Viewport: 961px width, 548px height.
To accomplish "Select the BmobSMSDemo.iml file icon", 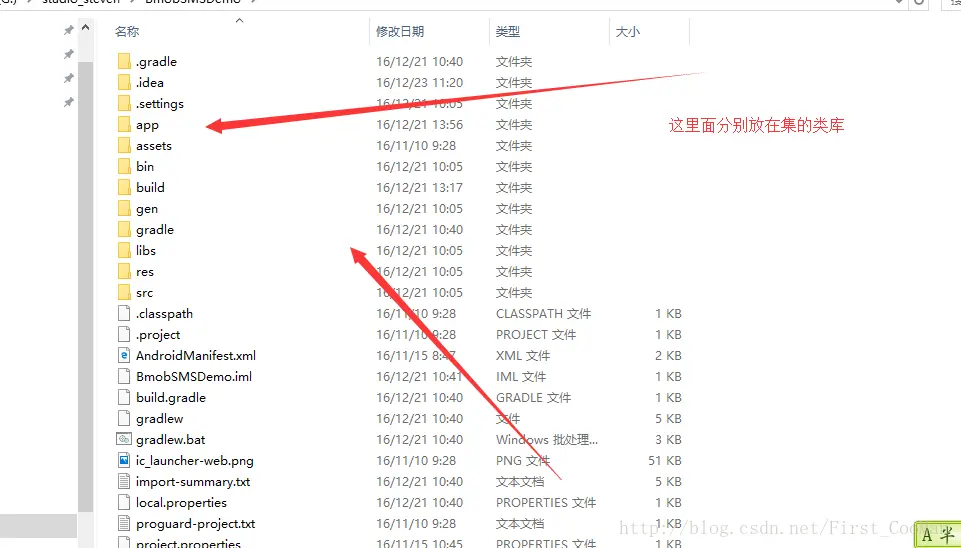I will [124, 377].
